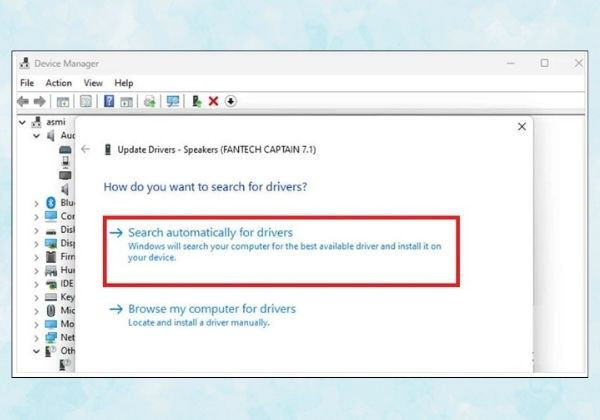The image size is (600, 420).
Task: Click the 'How do you want to search' heading
Action: coord(205,187)
